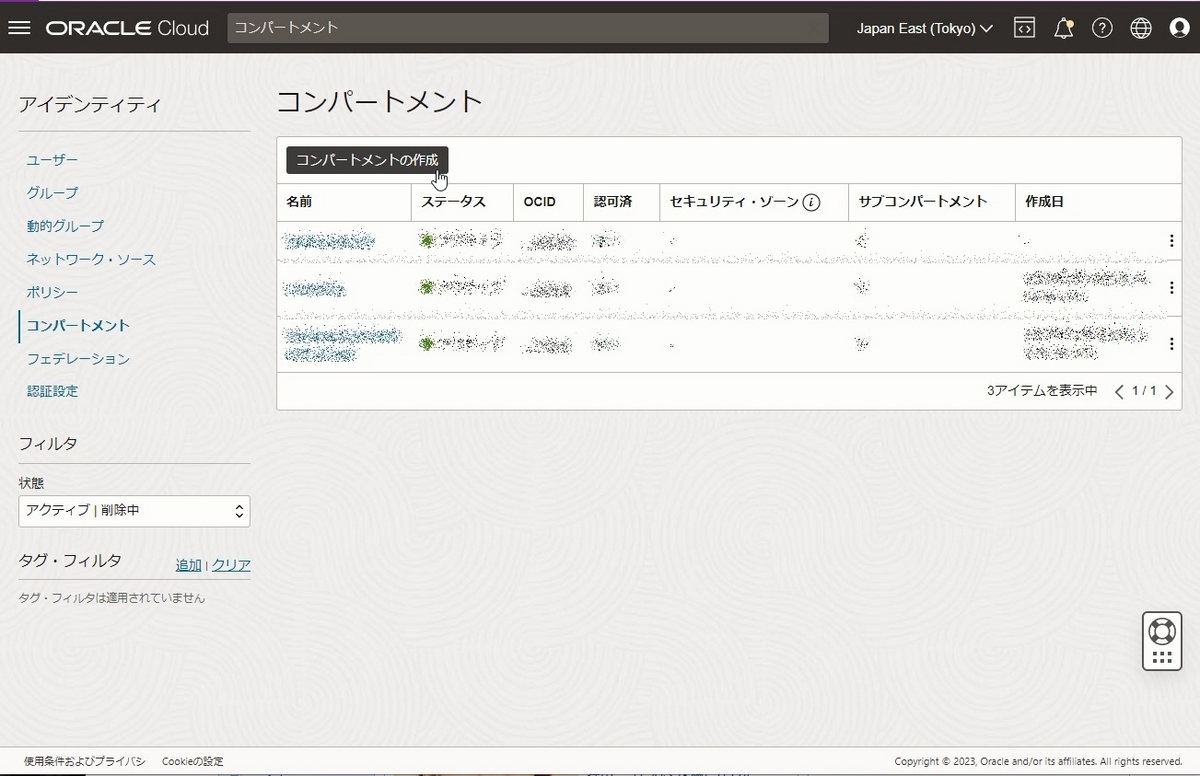Open the action menu of the last compartment row
Viewport: 1200px width, 776px height.
click(1171, 343)
